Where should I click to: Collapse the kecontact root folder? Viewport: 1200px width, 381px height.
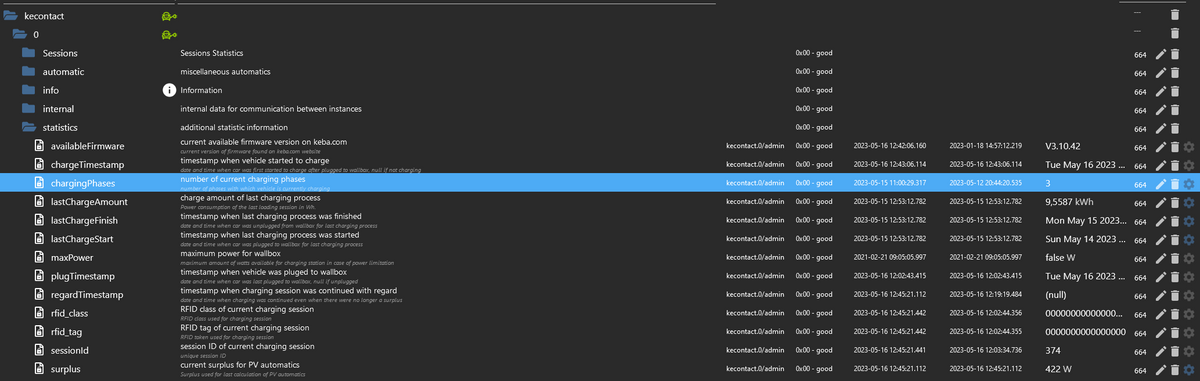point(10,16)
